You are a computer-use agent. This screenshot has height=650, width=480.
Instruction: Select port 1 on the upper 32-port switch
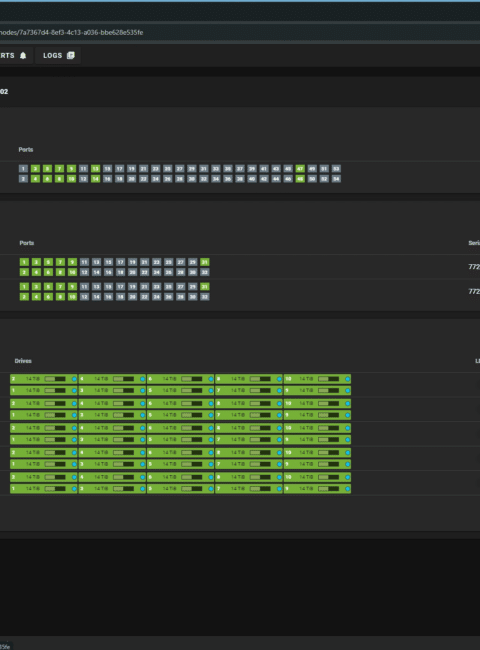point(24,262)
